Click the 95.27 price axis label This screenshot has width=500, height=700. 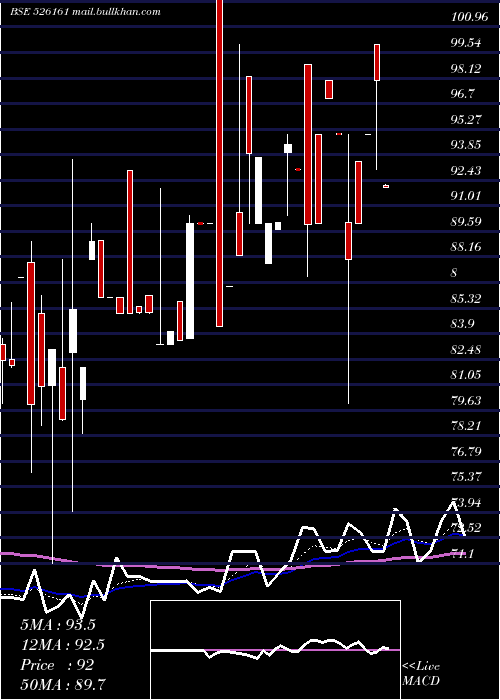click(x=466, y=120)
